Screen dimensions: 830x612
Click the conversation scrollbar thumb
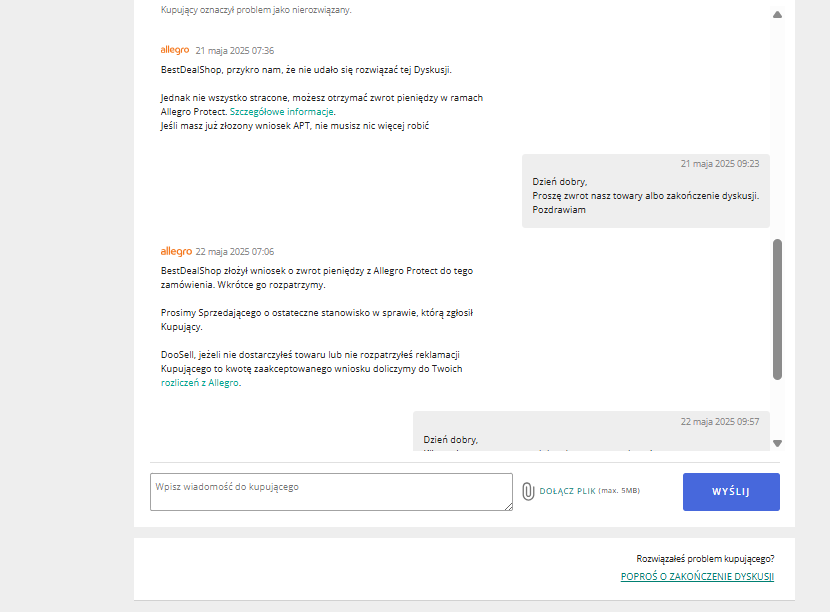pyautogui.click(x=777, y=308)
